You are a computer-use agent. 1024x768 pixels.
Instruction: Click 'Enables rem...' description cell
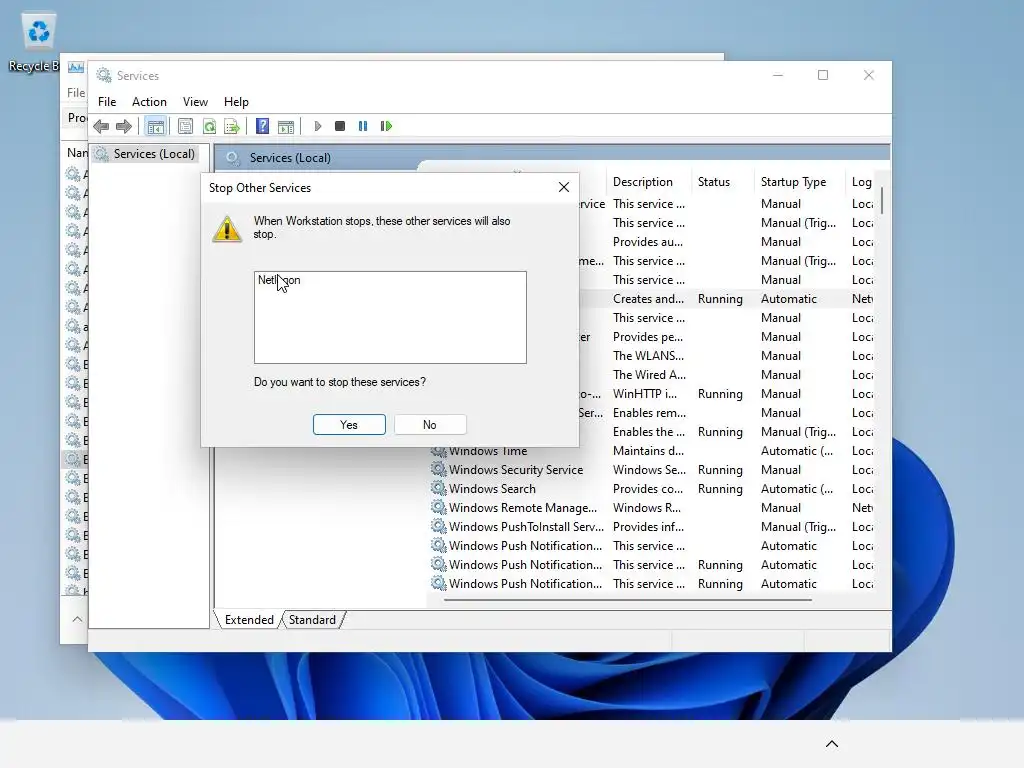[649, 412]
